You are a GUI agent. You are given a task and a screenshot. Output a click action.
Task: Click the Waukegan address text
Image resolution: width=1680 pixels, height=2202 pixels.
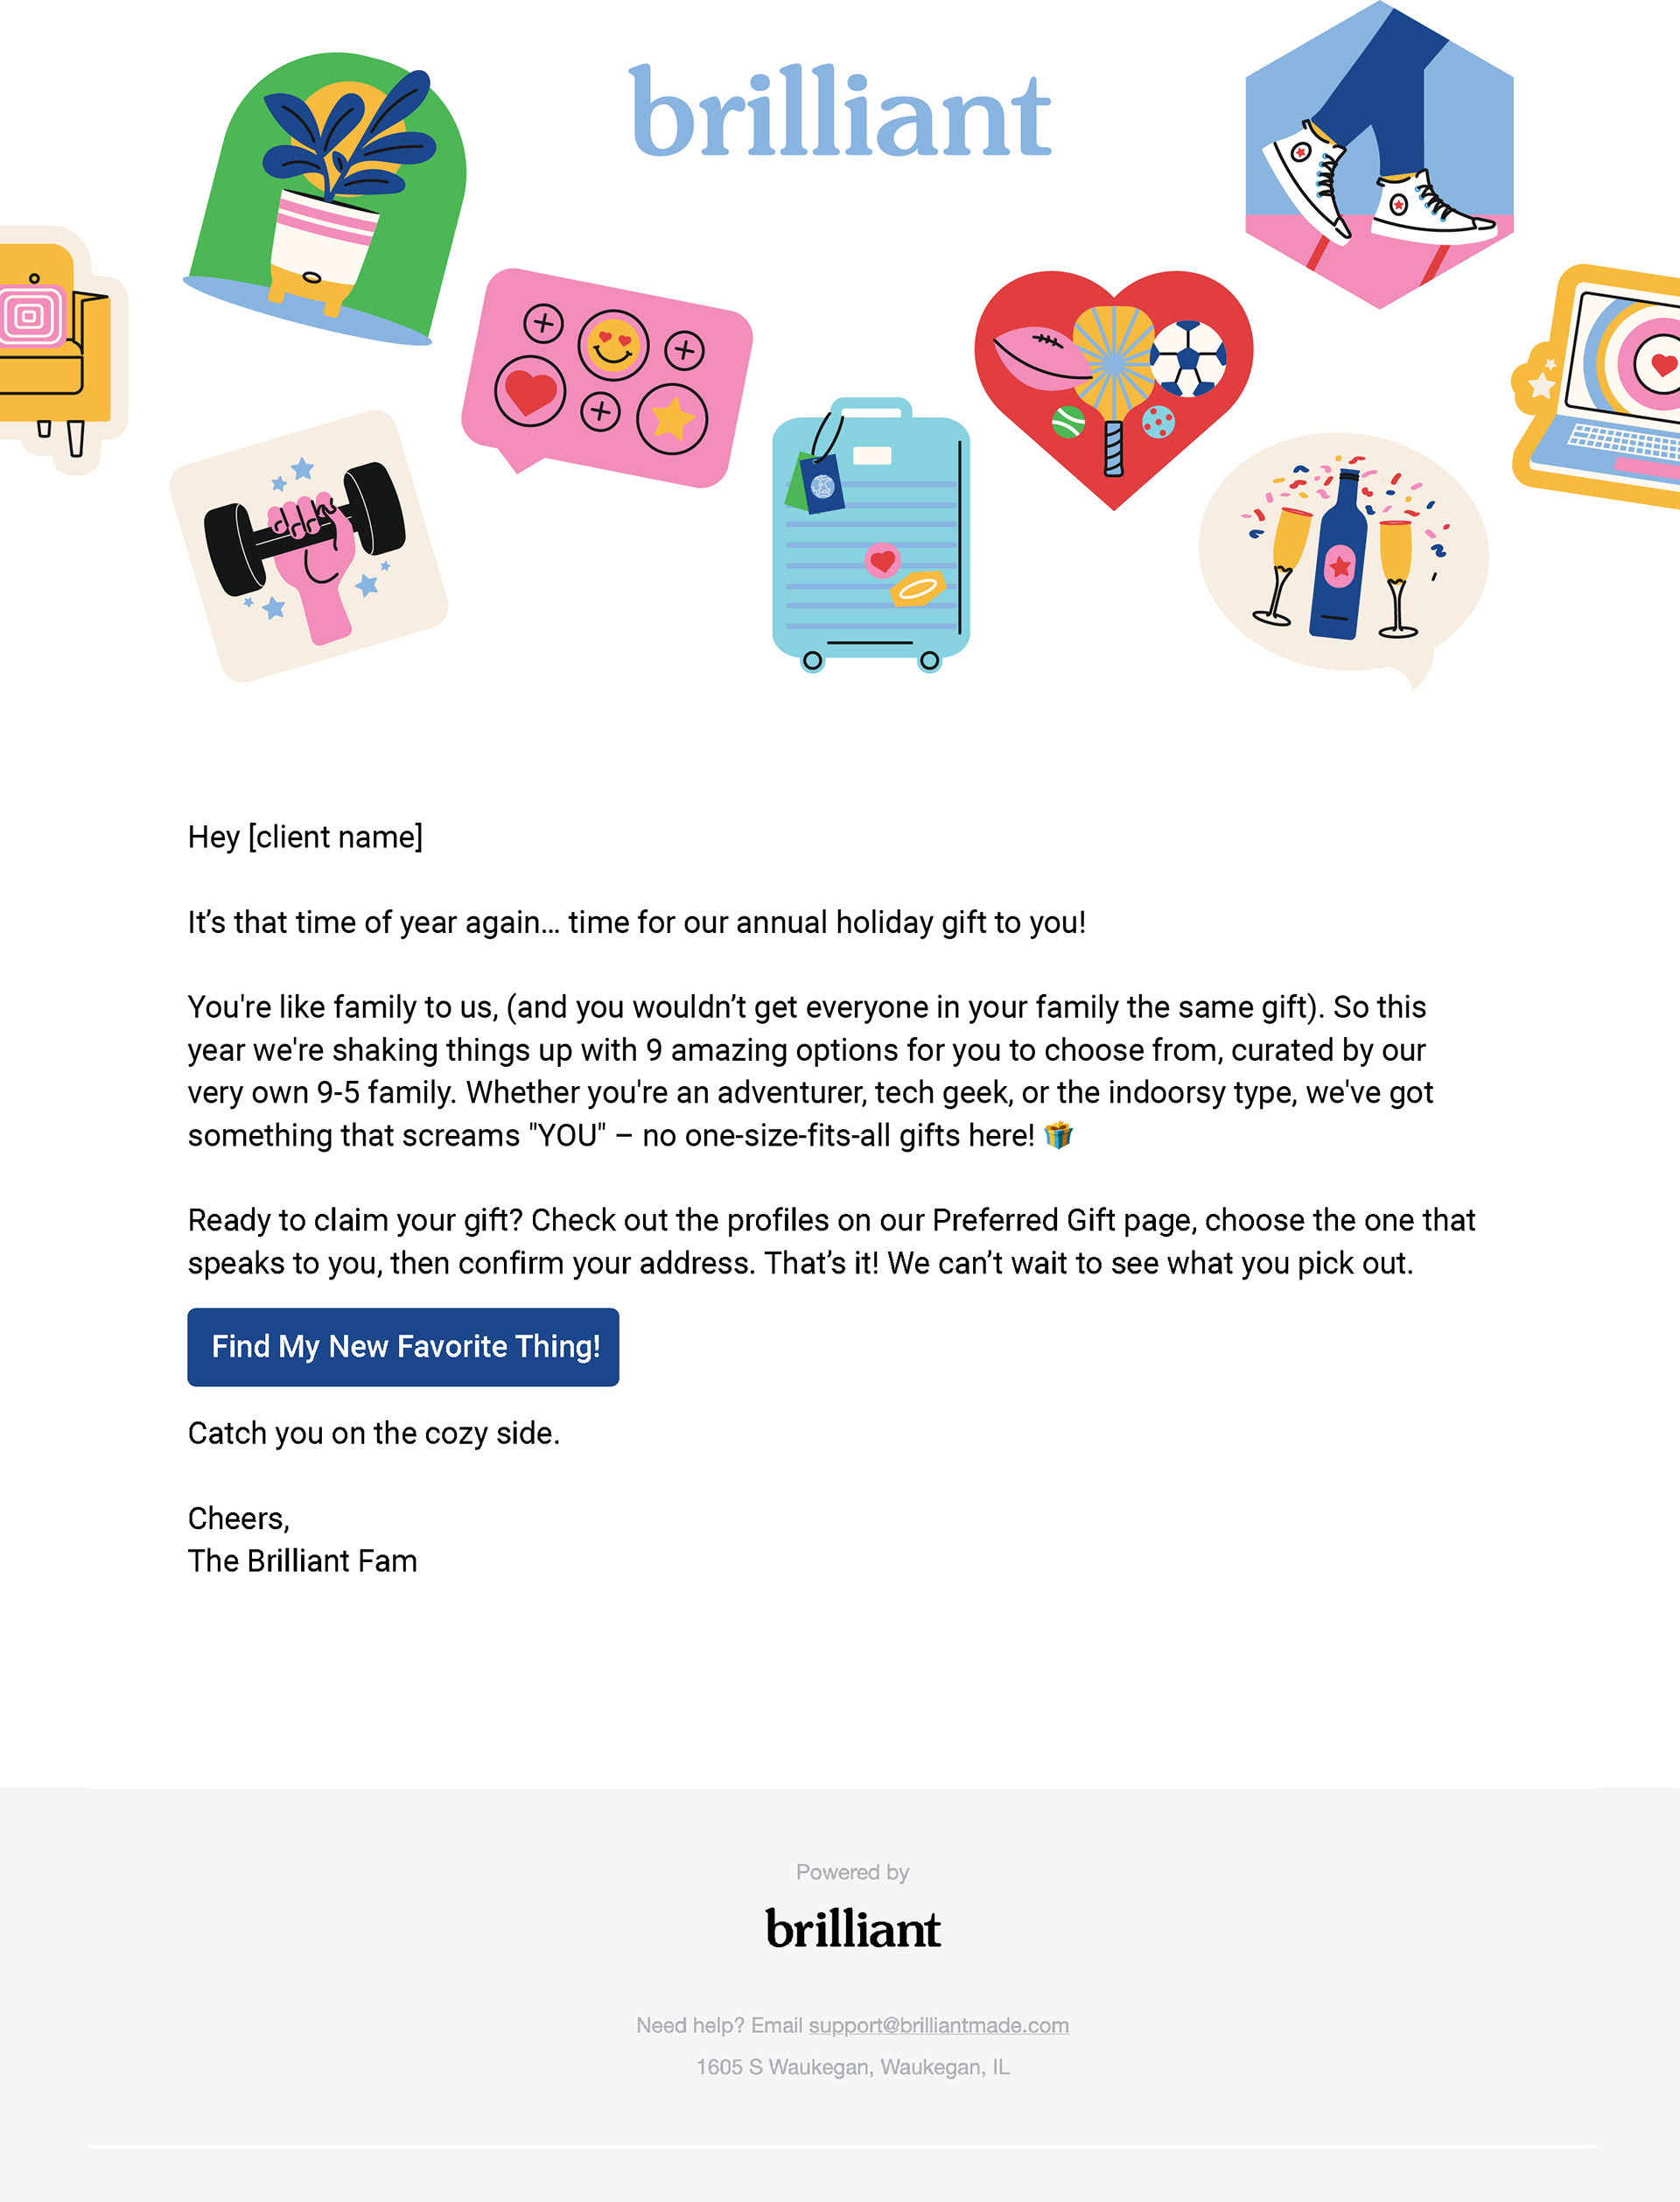click(853, 2067)
